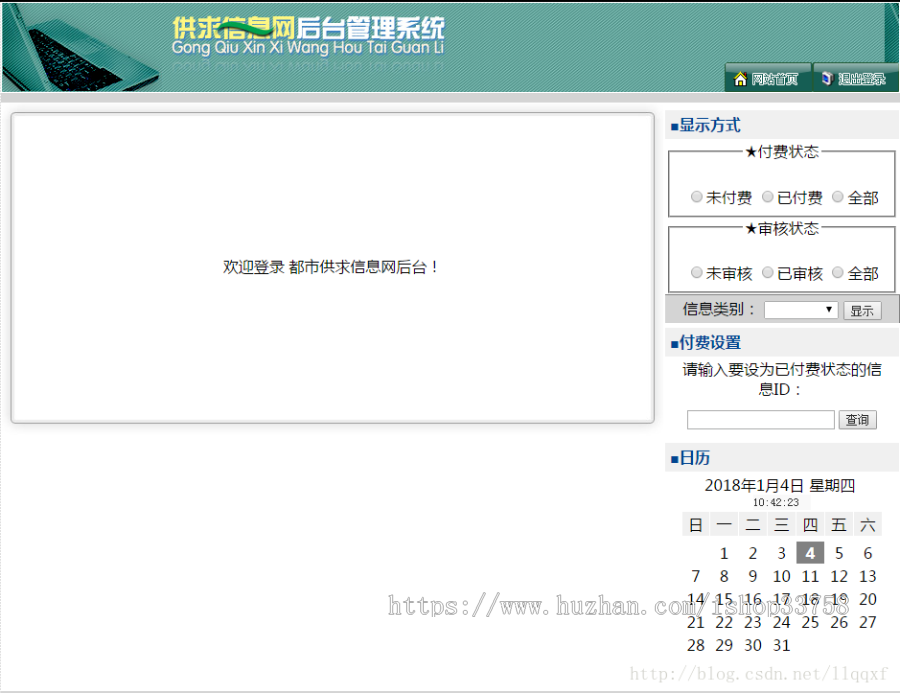Click the blue square icon beside 付费设置
900x693 pixels.
point(671,342)
